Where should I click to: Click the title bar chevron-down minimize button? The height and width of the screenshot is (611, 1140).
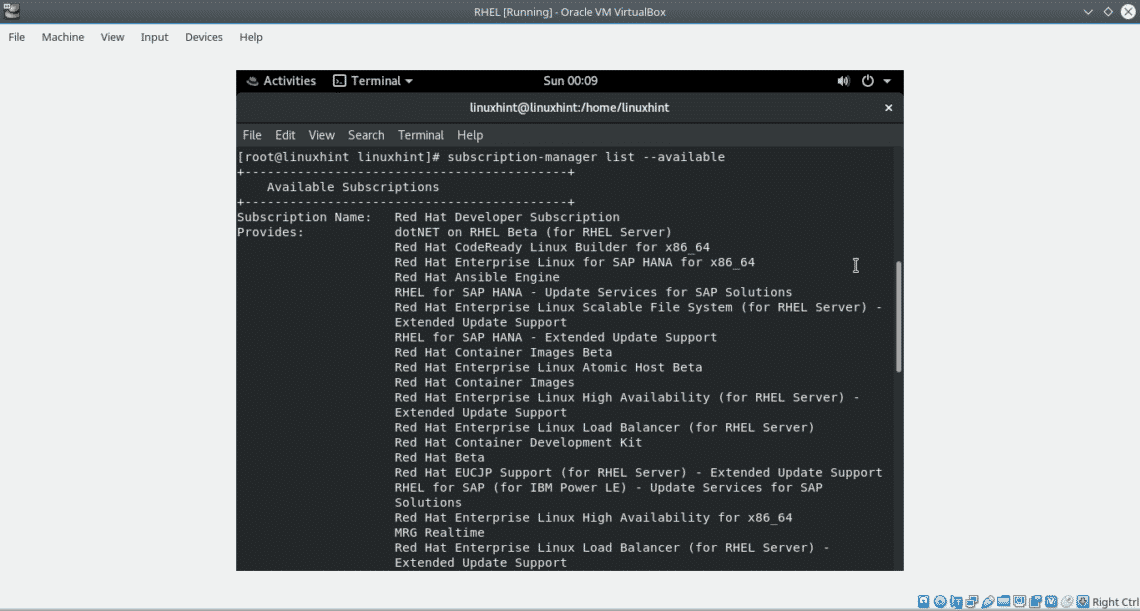(1088, 12)
